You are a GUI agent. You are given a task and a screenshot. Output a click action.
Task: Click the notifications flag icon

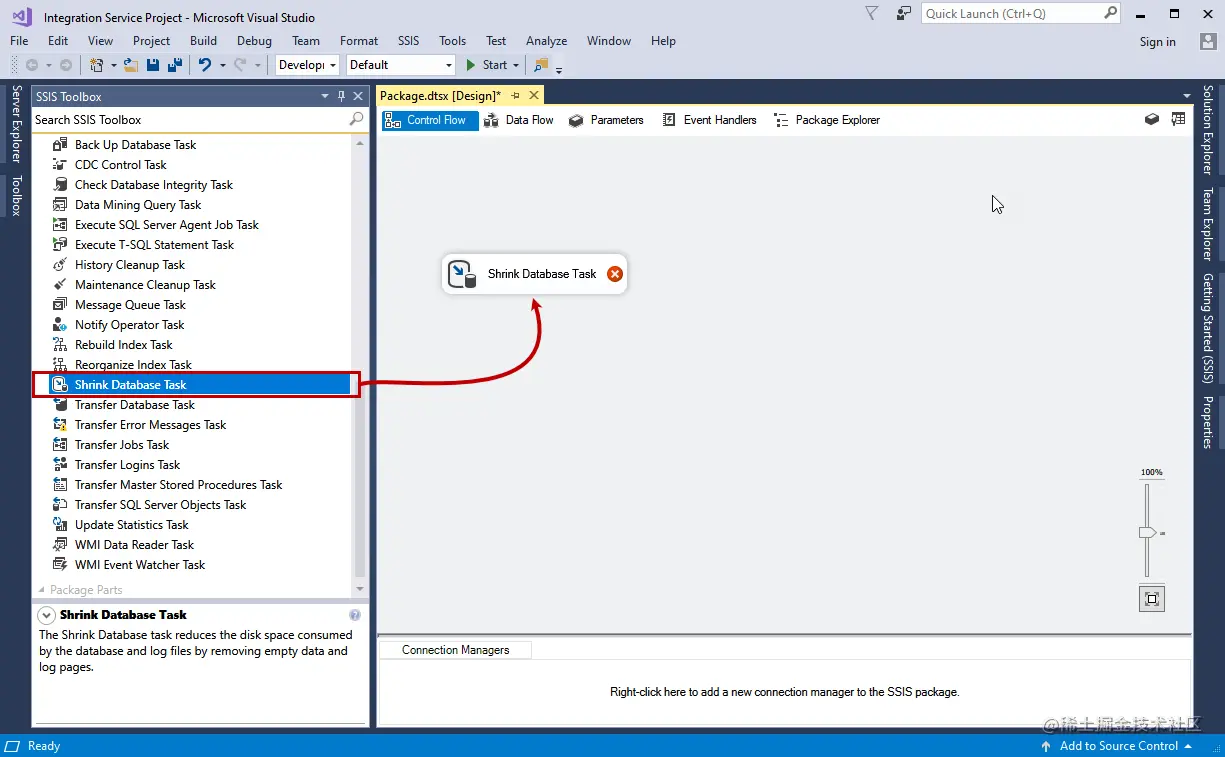(x=872, y=14)
